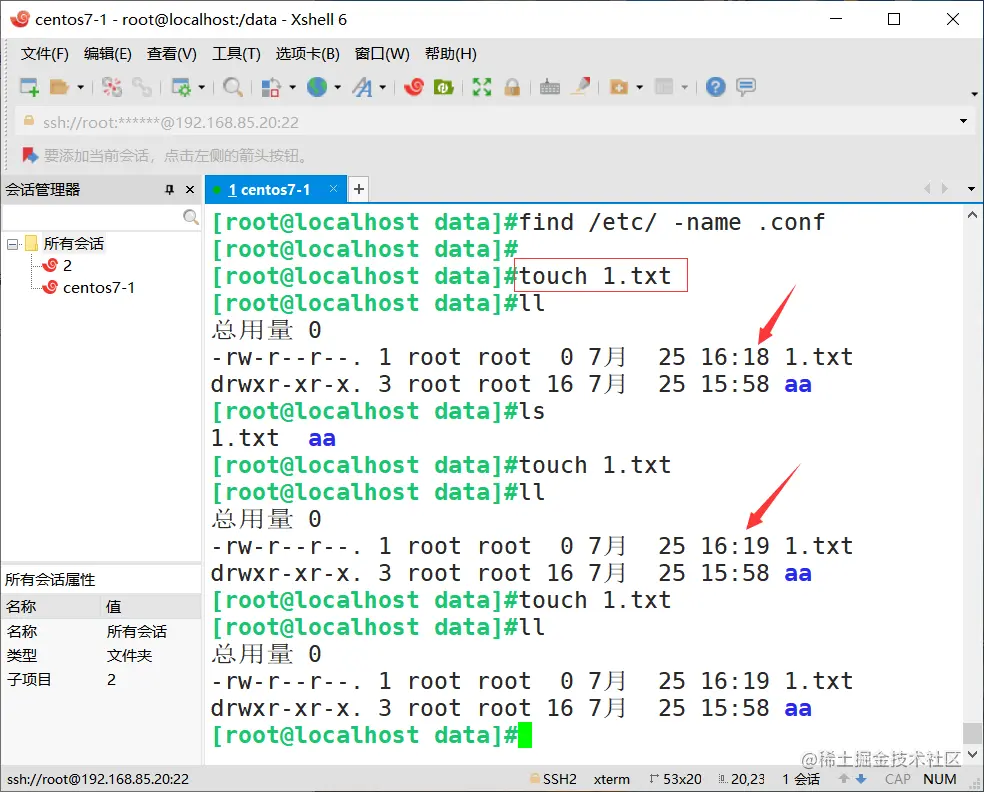This screenshot has width=984, height=792.
Task: Expand the toolbar overflow arrow at right
Action: 974,94
